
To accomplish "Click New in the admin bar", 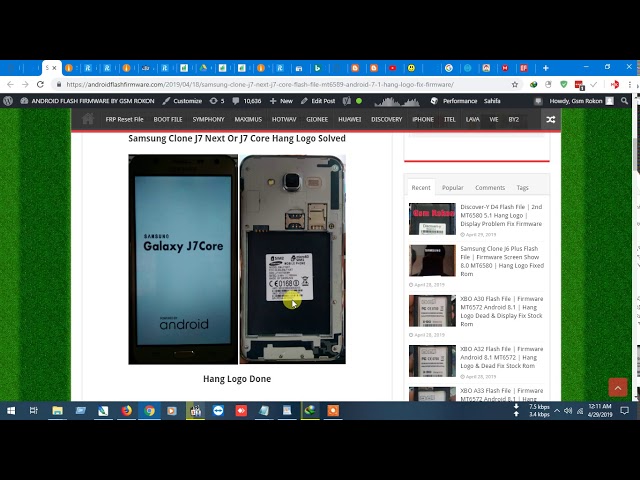I will coord(281,101).
